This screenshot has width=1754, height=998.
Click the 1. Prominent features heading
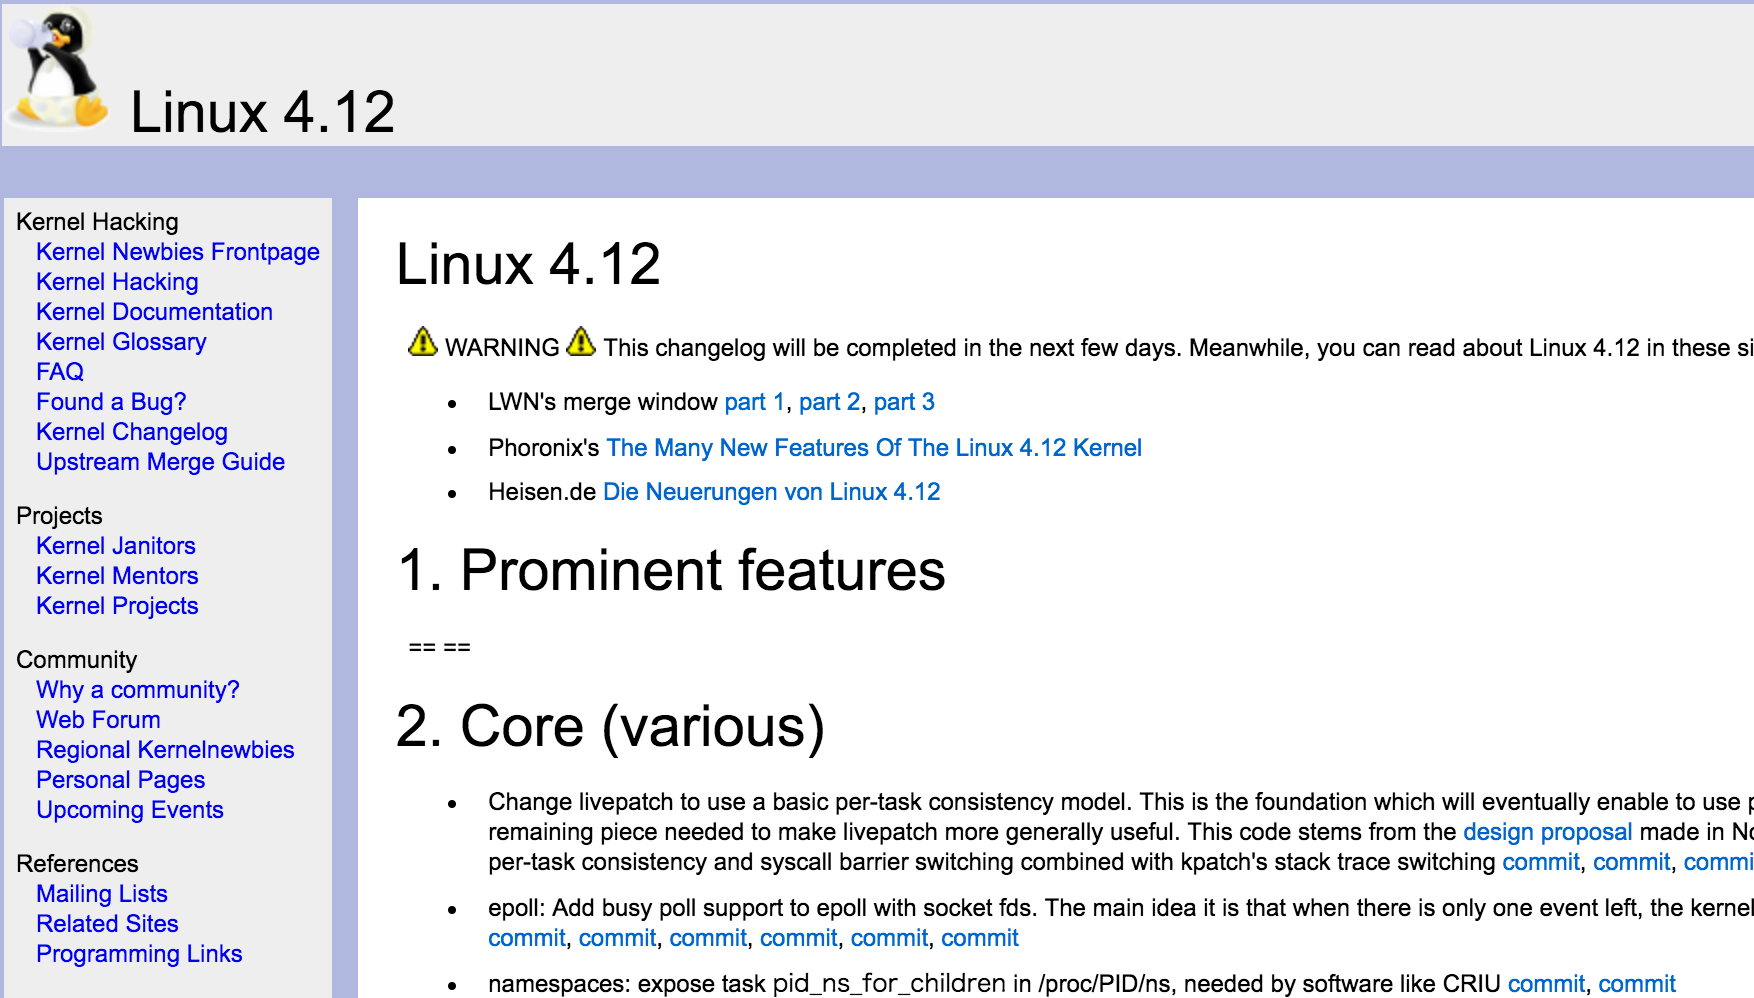point(671,571)
